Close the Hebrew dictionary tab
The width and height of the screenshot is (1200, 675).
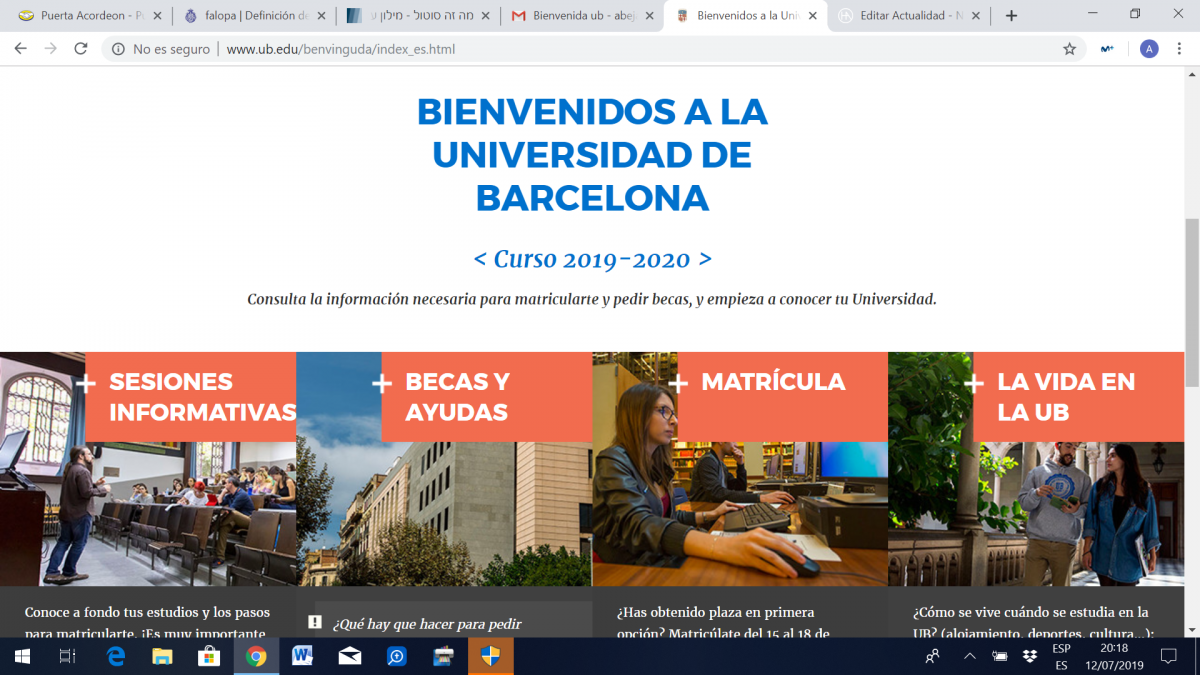(484, 16)
